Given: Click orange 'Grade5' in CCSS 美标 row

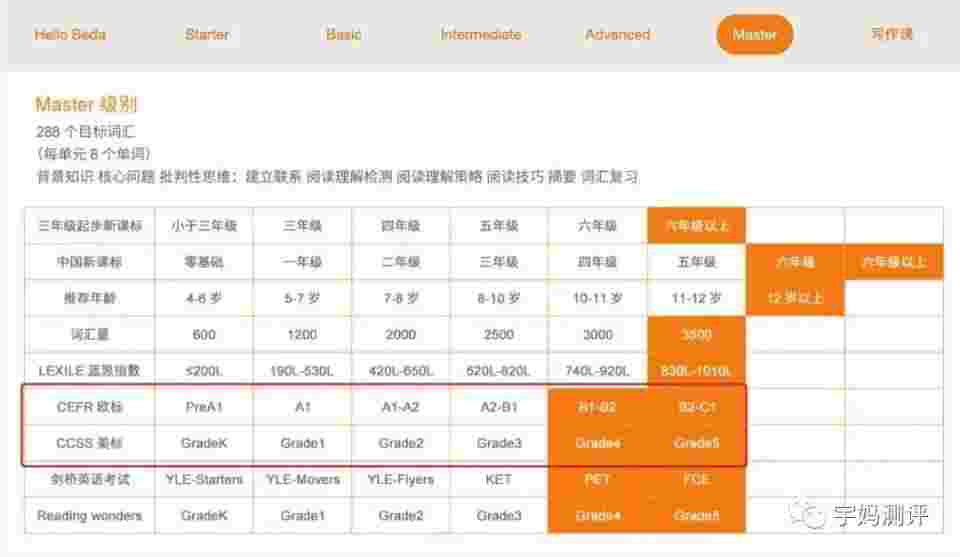Looking at the screenshot, I should click(696, 443).
